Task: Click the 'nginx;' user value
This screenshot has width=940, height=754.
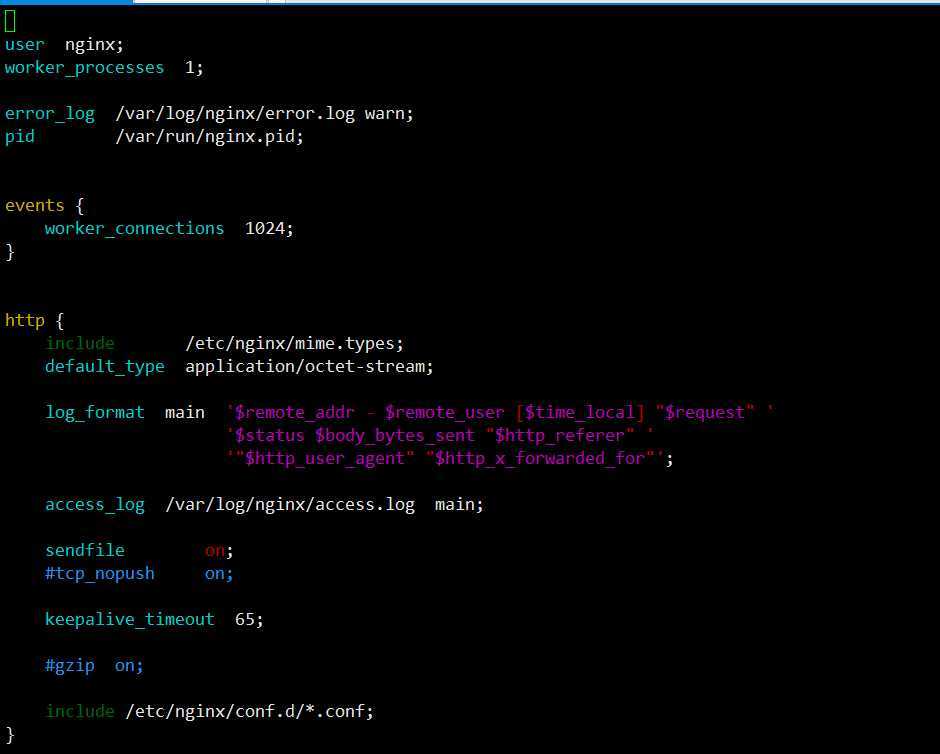Action: pyautogui.click(x=94, y=45)
